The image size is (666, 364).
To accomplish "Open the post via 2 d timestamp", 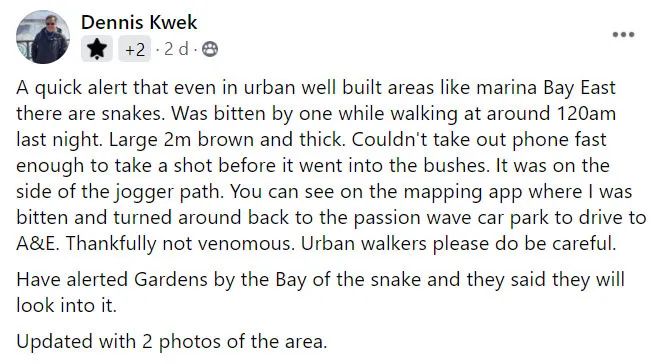I will 176,49.
